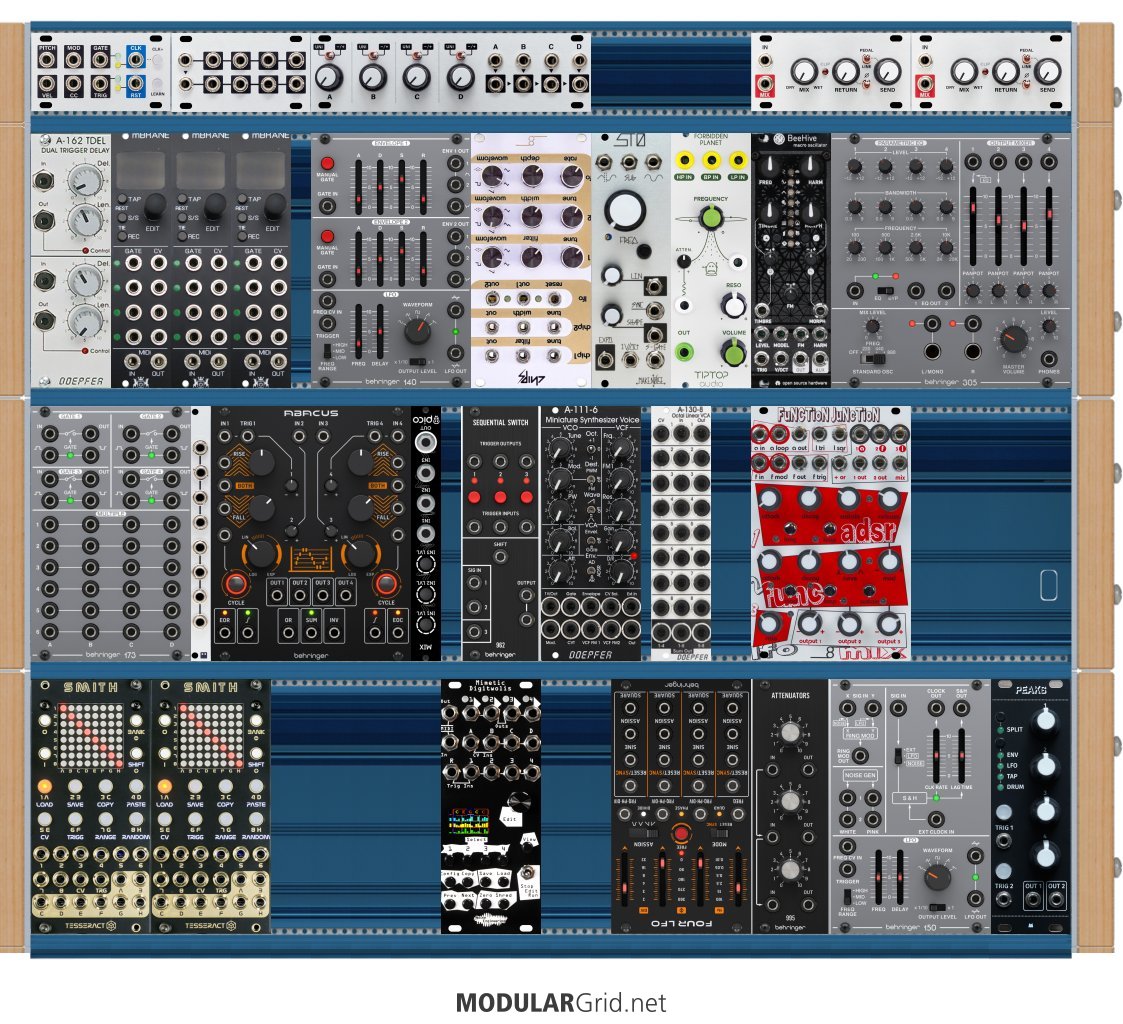Toggle Freq Range switch on Behringer 150
The image size is (1123, 1024).
tap(847, 896)
